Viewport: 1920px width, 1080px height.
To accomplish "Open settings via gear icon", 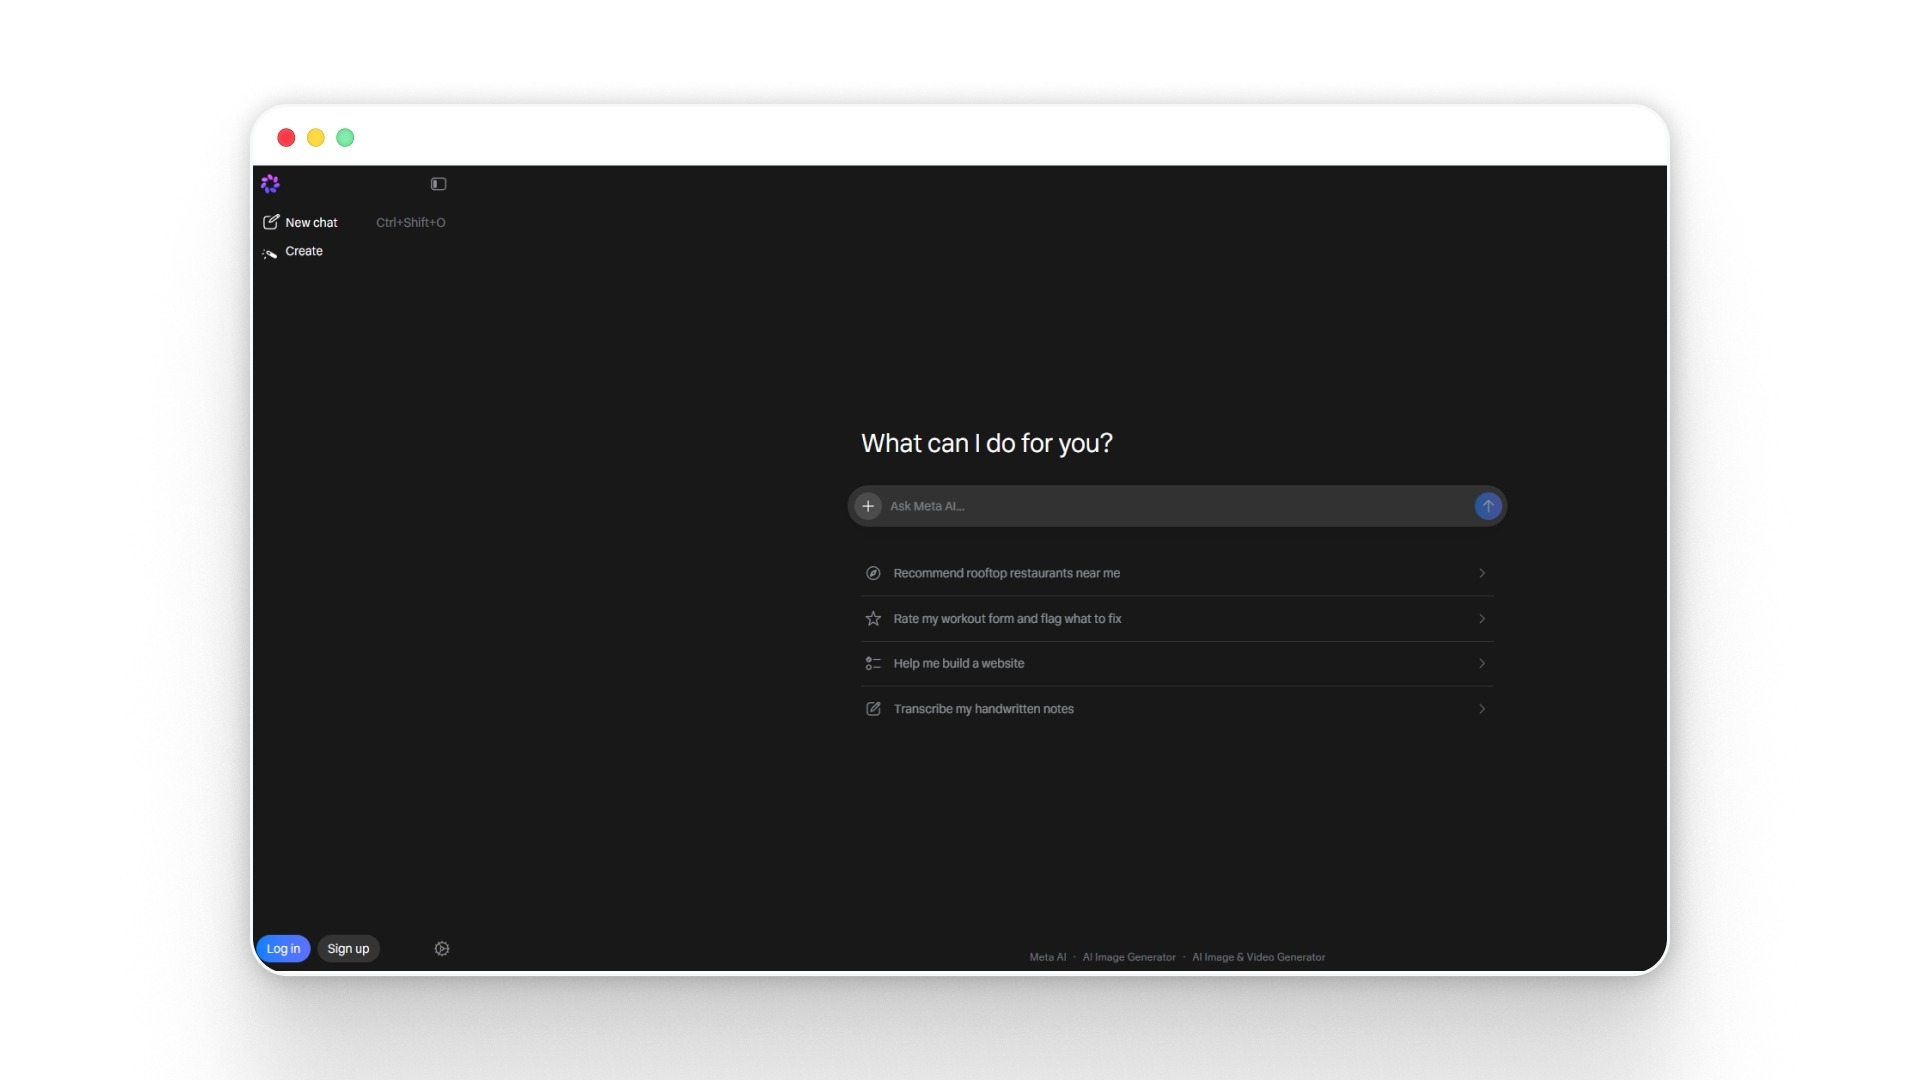I will point(442,949).
